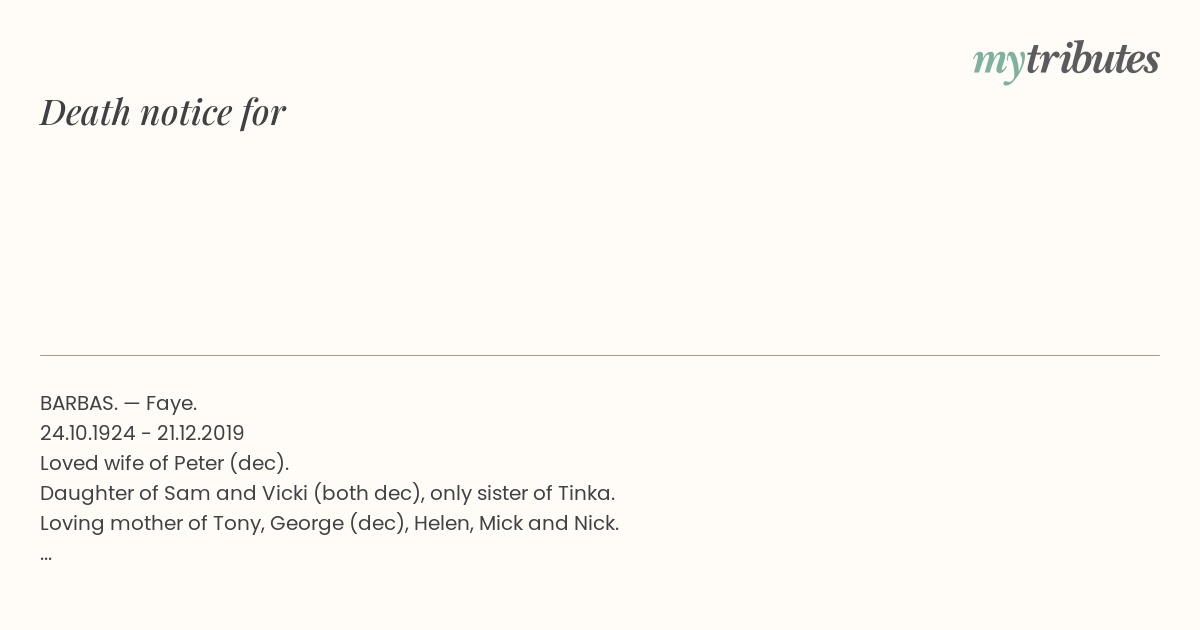Screen dimensions: 1200x630
Task: Click "Mick and Nick" at line end
Action: pos(549,523)
